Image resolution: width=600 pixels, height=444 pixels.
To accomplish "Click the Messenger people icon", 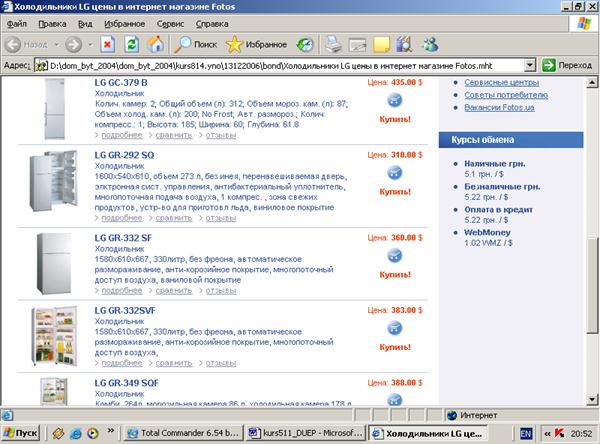I will coord(430,44).
